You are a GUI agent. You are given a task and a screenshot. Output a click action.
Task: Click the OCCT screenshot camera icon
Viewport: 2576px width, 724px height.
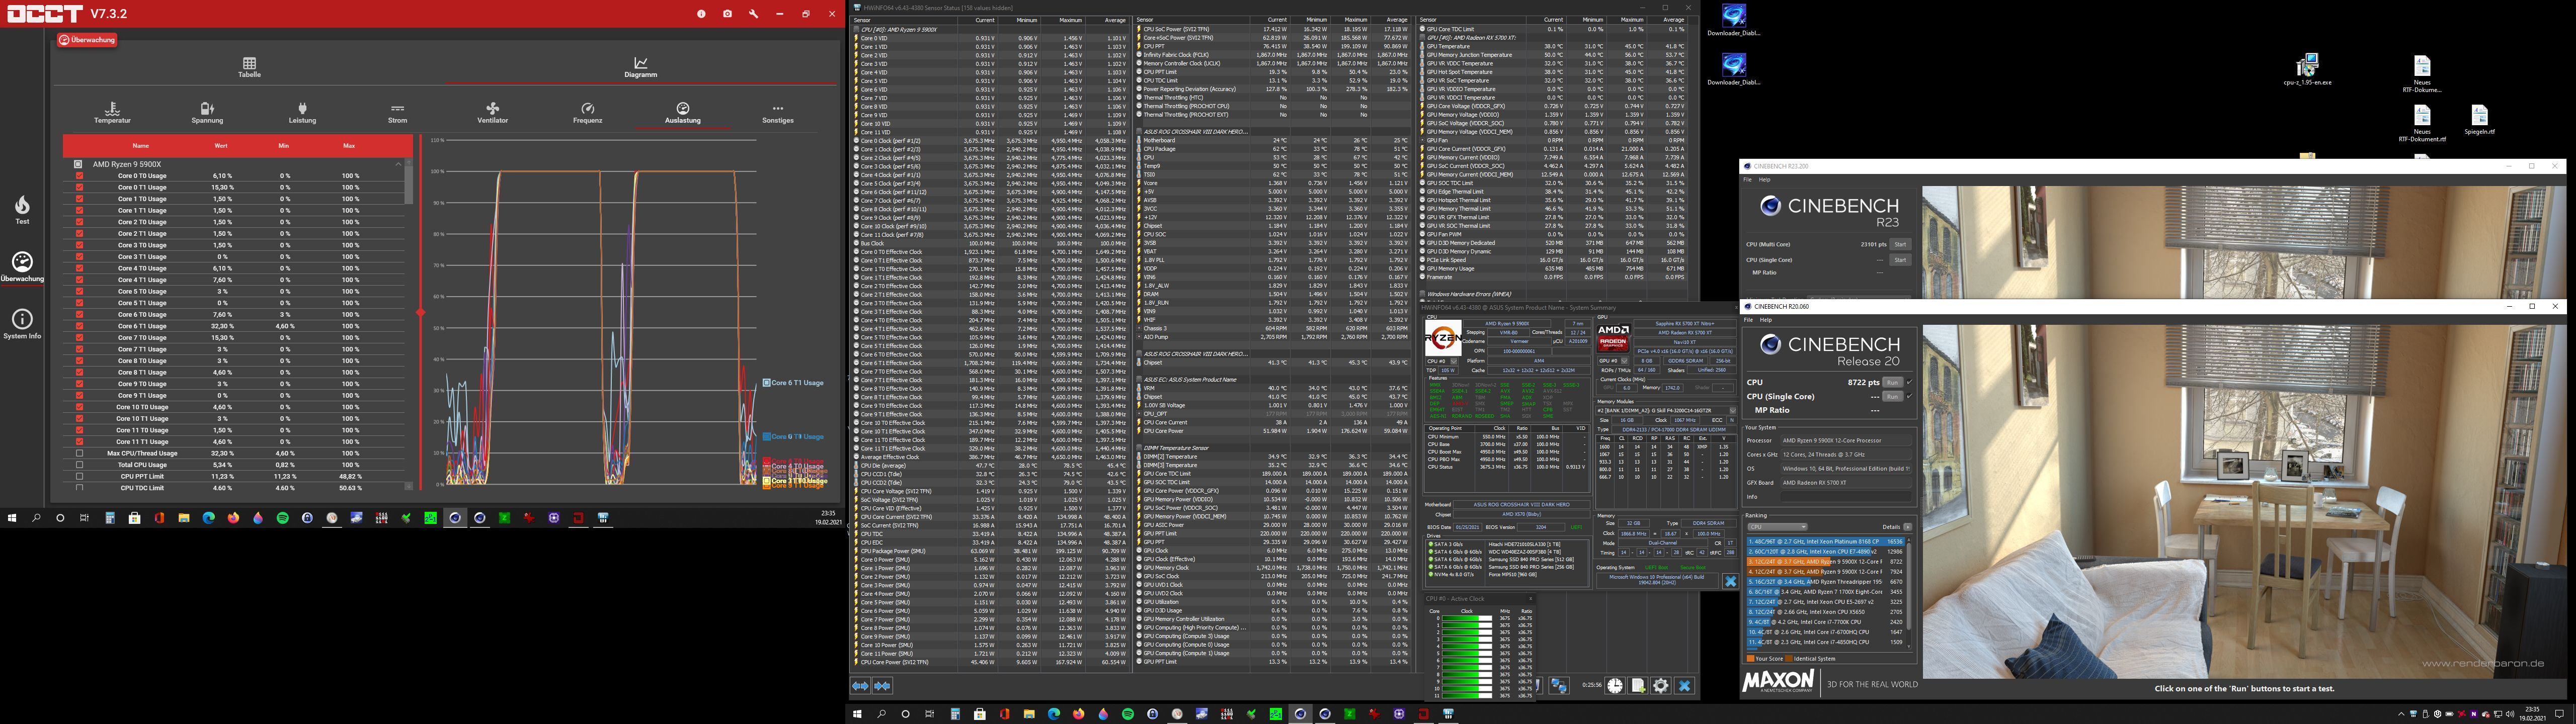[x=727, y=14]
